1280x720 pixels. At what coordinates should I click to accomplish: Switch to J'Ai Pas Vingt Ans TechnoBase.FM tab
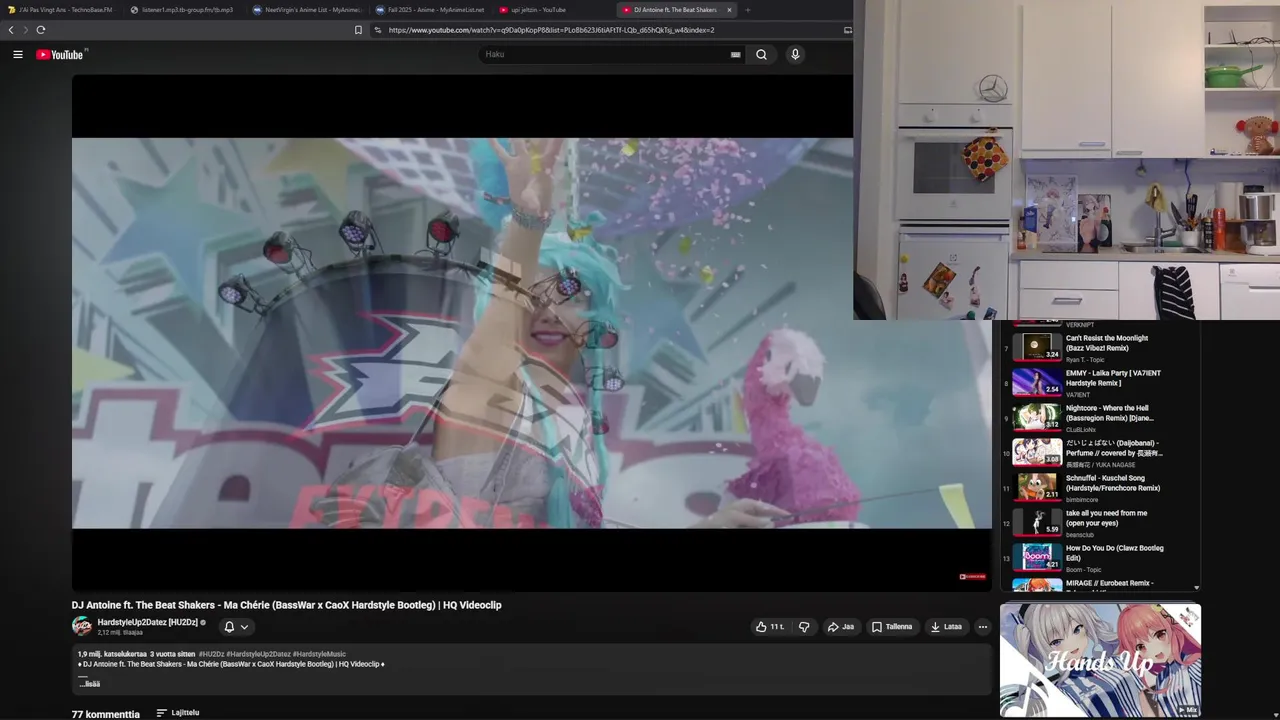point(60,10)
